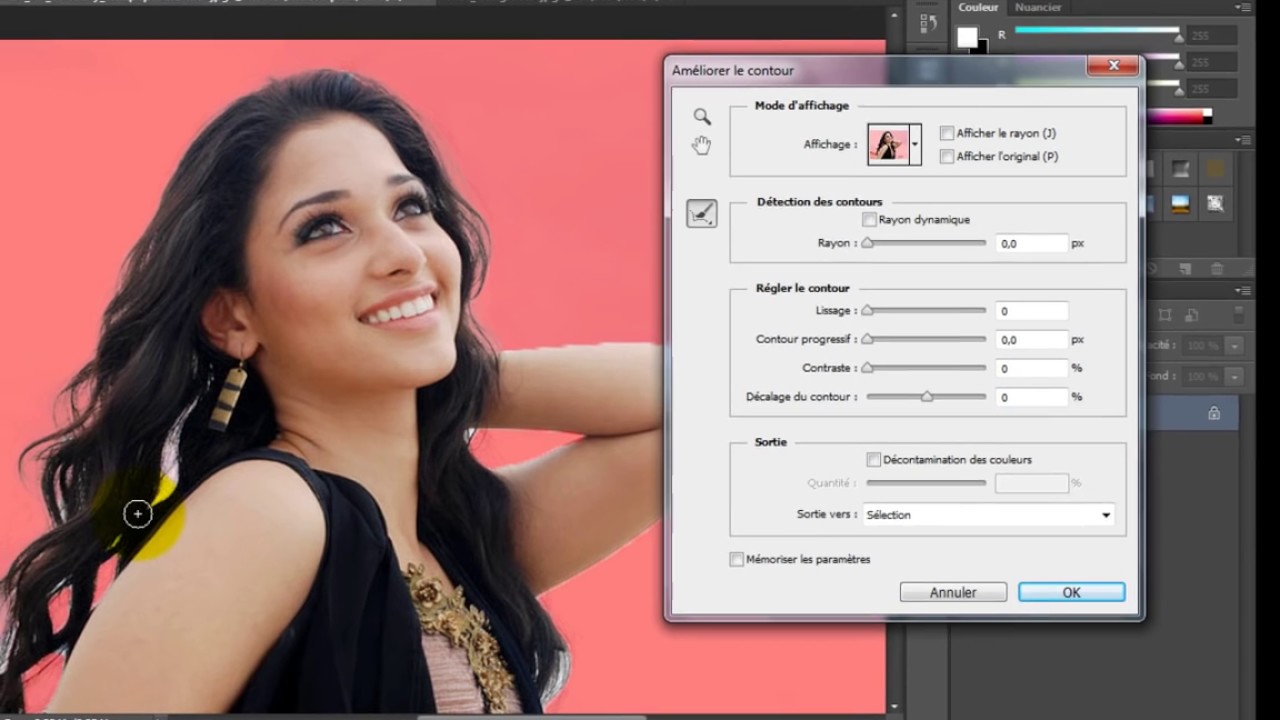This screenshot has width=1280, height=720.
Task: Click the color spectrum ramp in Couleur panel
Action: click(x=1181, y=116)
